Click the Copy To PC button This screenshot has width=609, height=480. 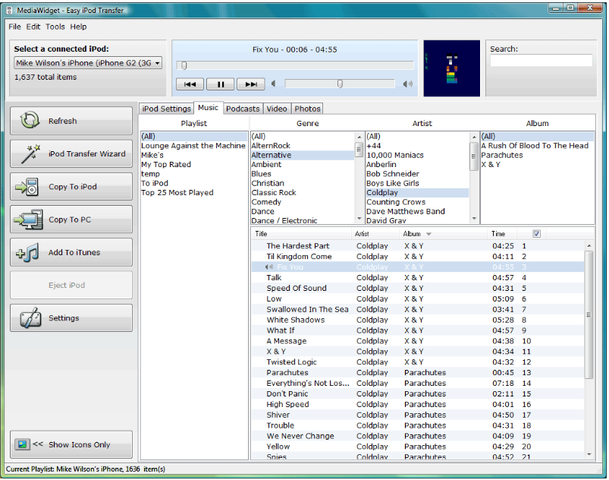pyautogui.click(x=71, y=219)
